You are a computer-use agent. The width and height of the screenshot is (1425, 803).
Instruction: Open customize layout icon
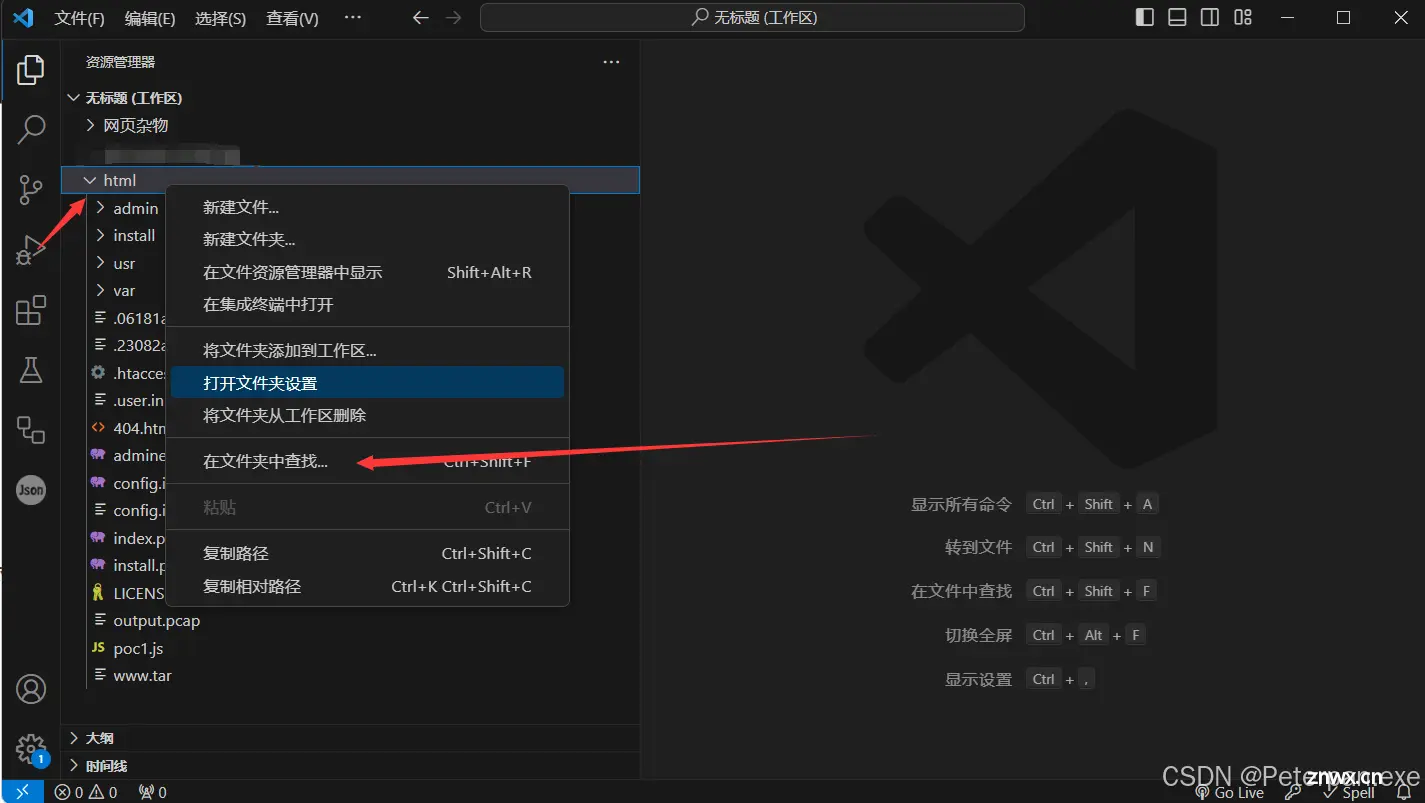tap(1243, 18)
